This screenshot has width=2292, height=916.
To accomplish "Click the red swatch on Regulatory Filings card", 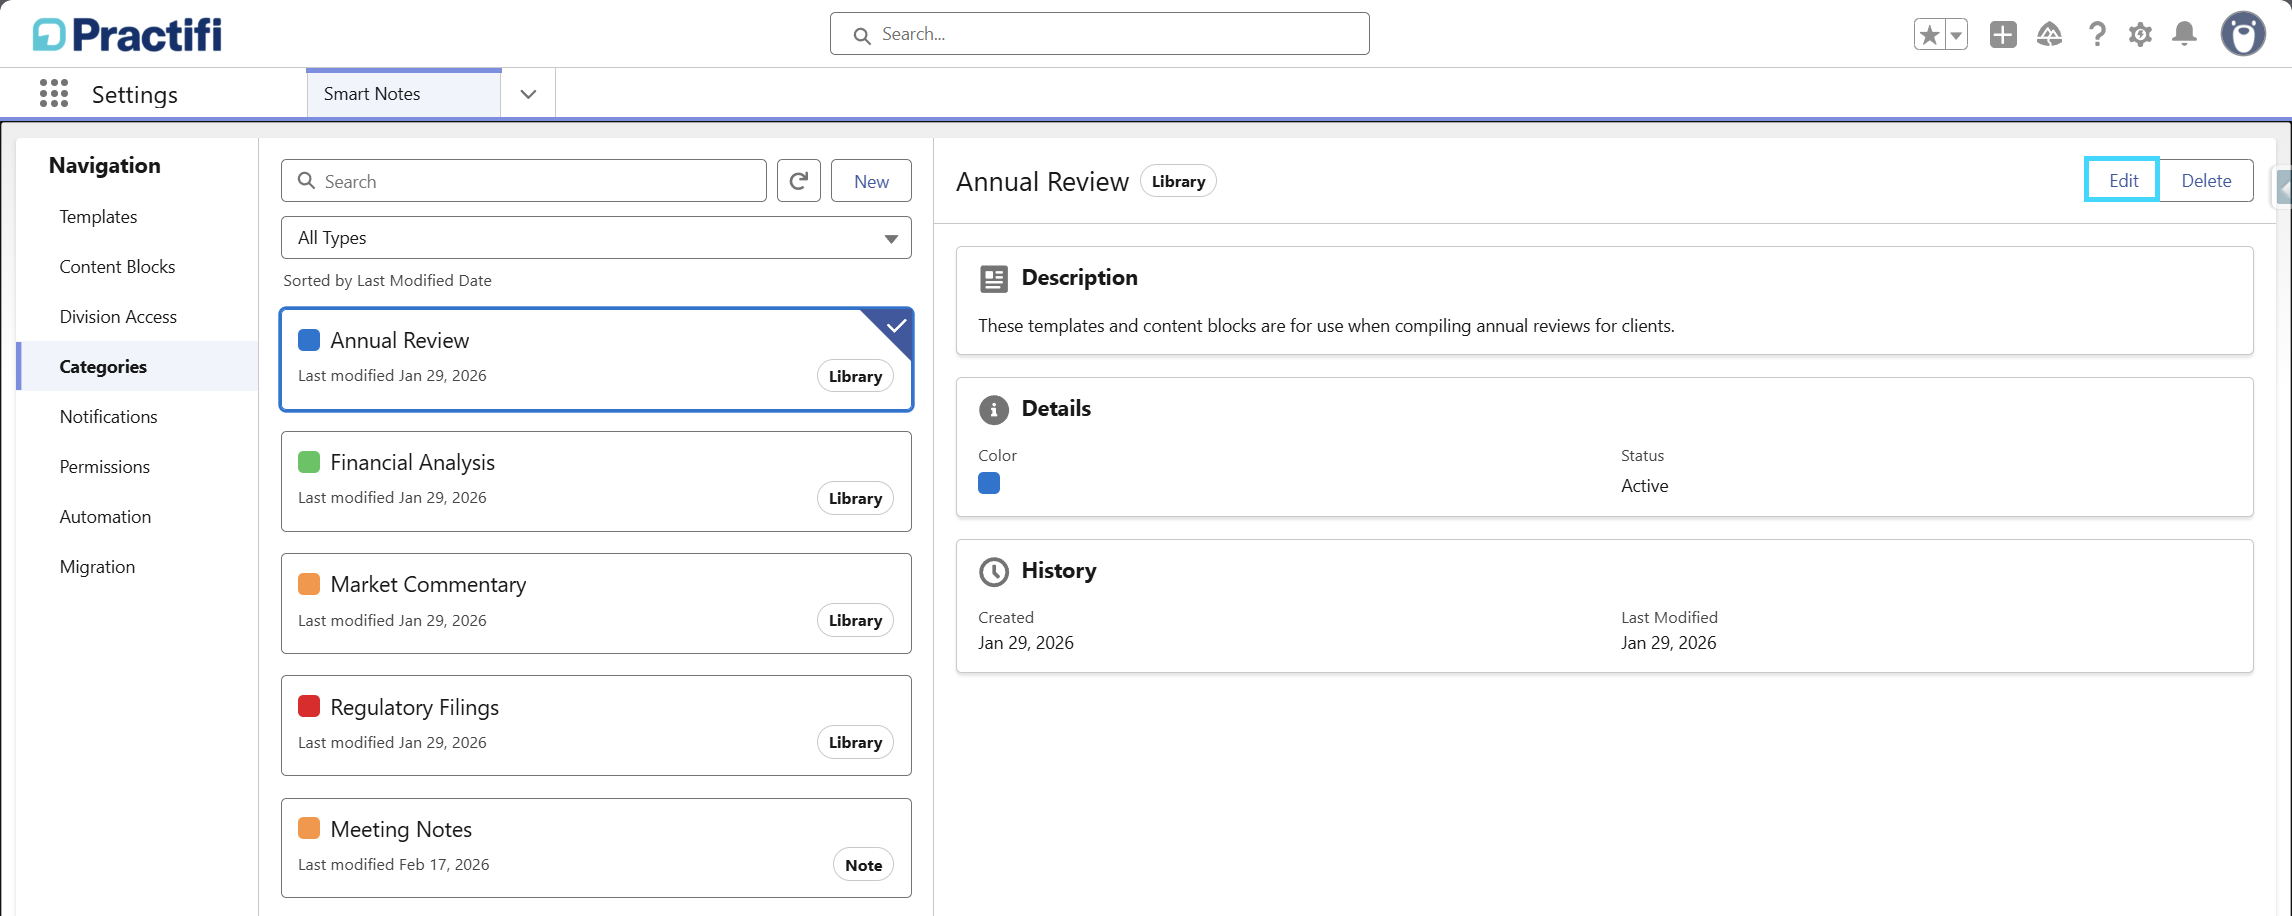I will pyautogui.click(x=309, y=707).
